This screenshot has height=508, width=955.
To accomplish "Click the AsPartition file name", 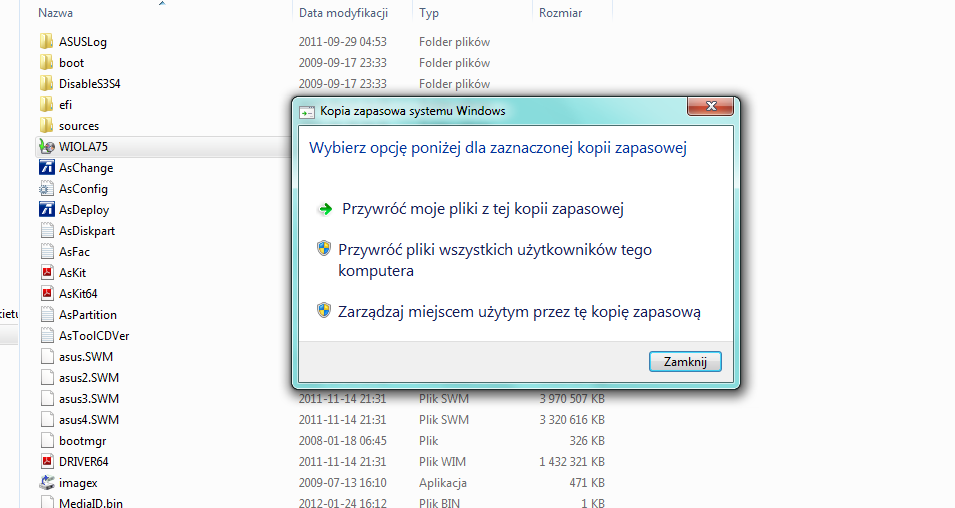I will click(x=88, y=315).
